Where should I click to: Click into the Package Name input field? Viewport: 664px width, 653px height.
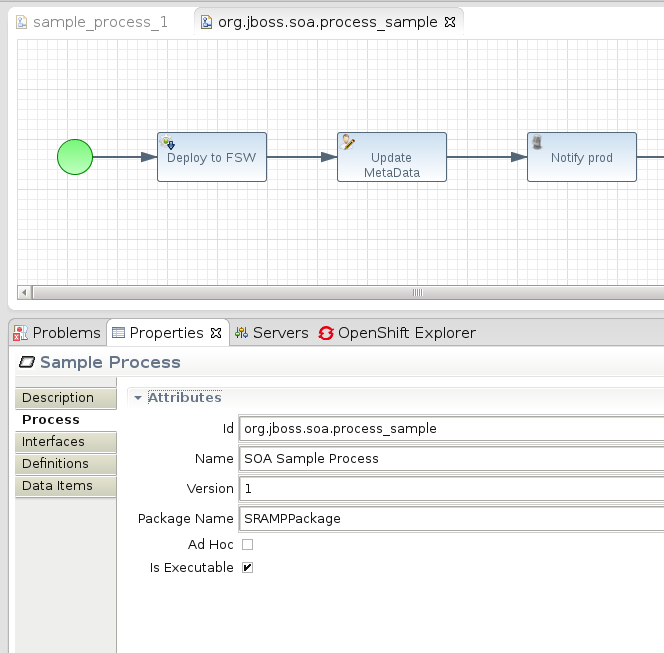pos(451,519)
